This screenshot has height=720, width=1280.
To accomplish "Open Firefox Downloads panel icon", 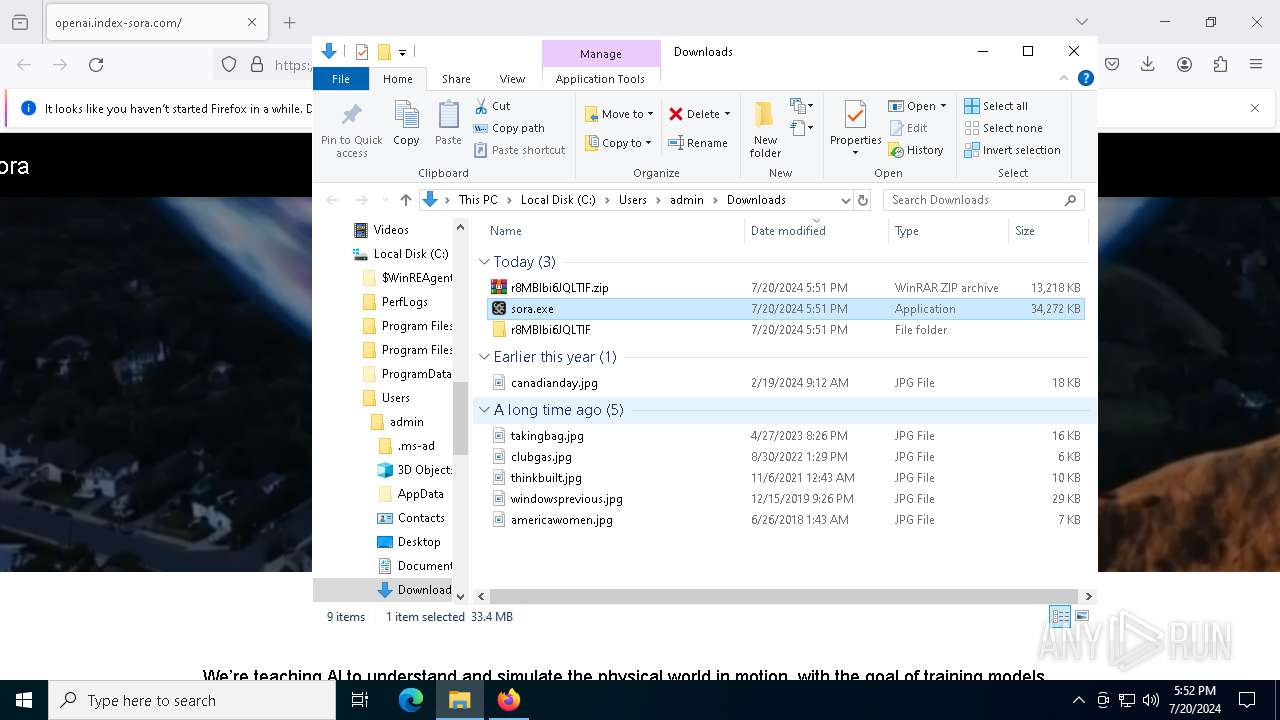I will [1148, 65].
